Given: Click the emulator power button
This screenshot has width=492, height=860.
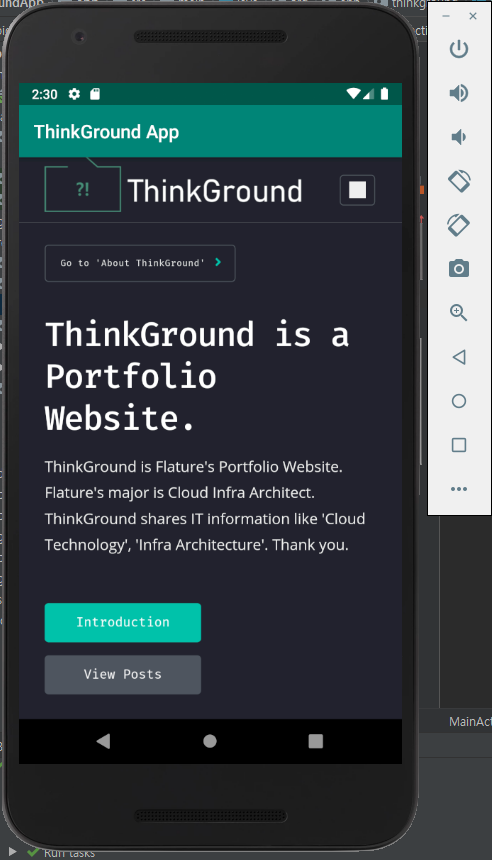Looking at the screenshot, I should (x=459, y=49).
